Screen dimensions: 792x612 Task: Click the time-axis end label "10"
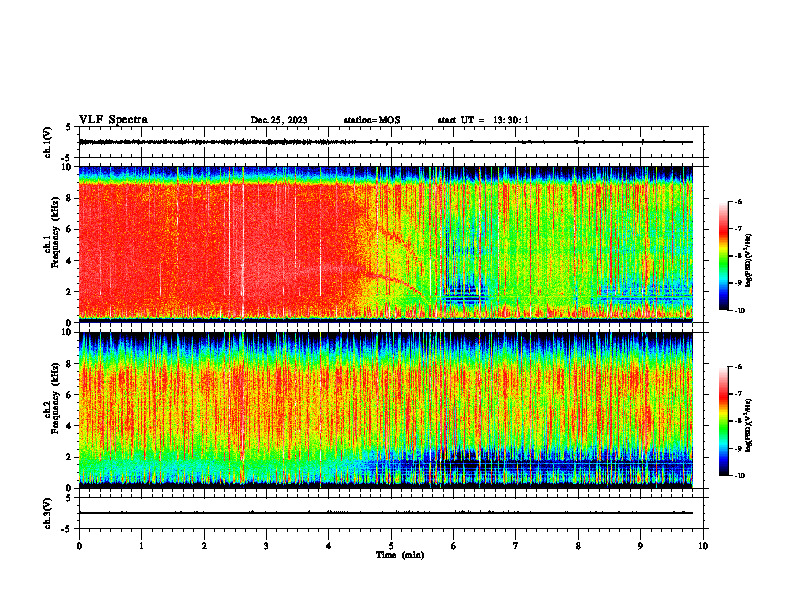(x=703, y=546)
